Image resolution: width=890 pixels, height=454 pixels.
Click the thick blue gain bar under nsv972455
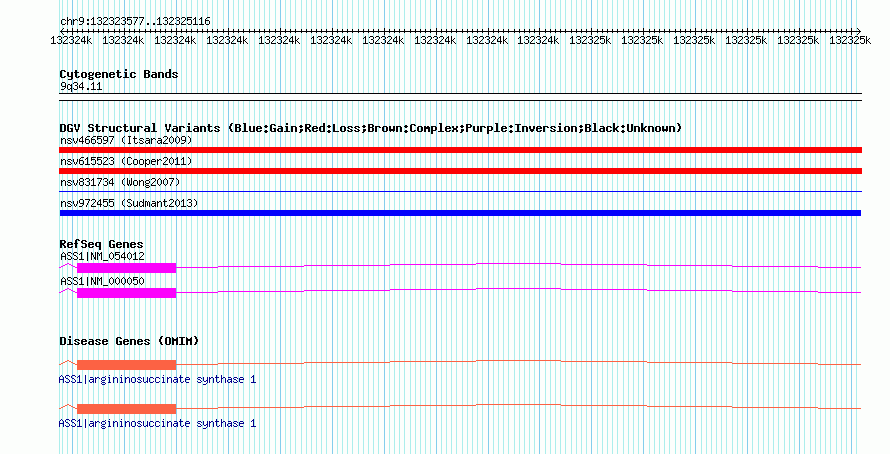[460, 213]
